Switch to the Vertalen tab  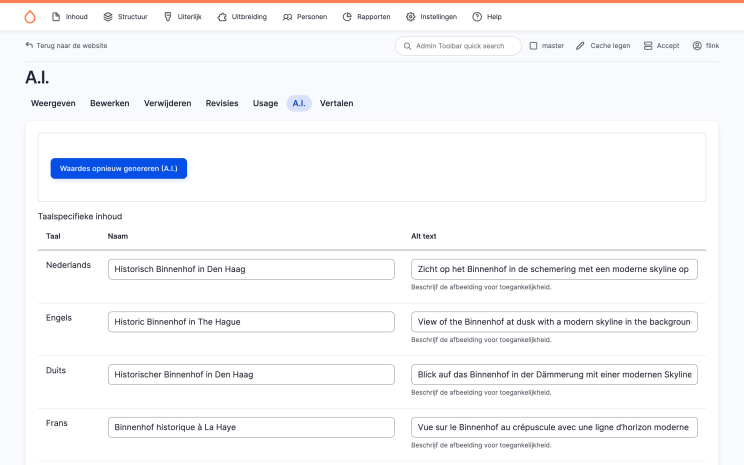[x=336, y=103]
